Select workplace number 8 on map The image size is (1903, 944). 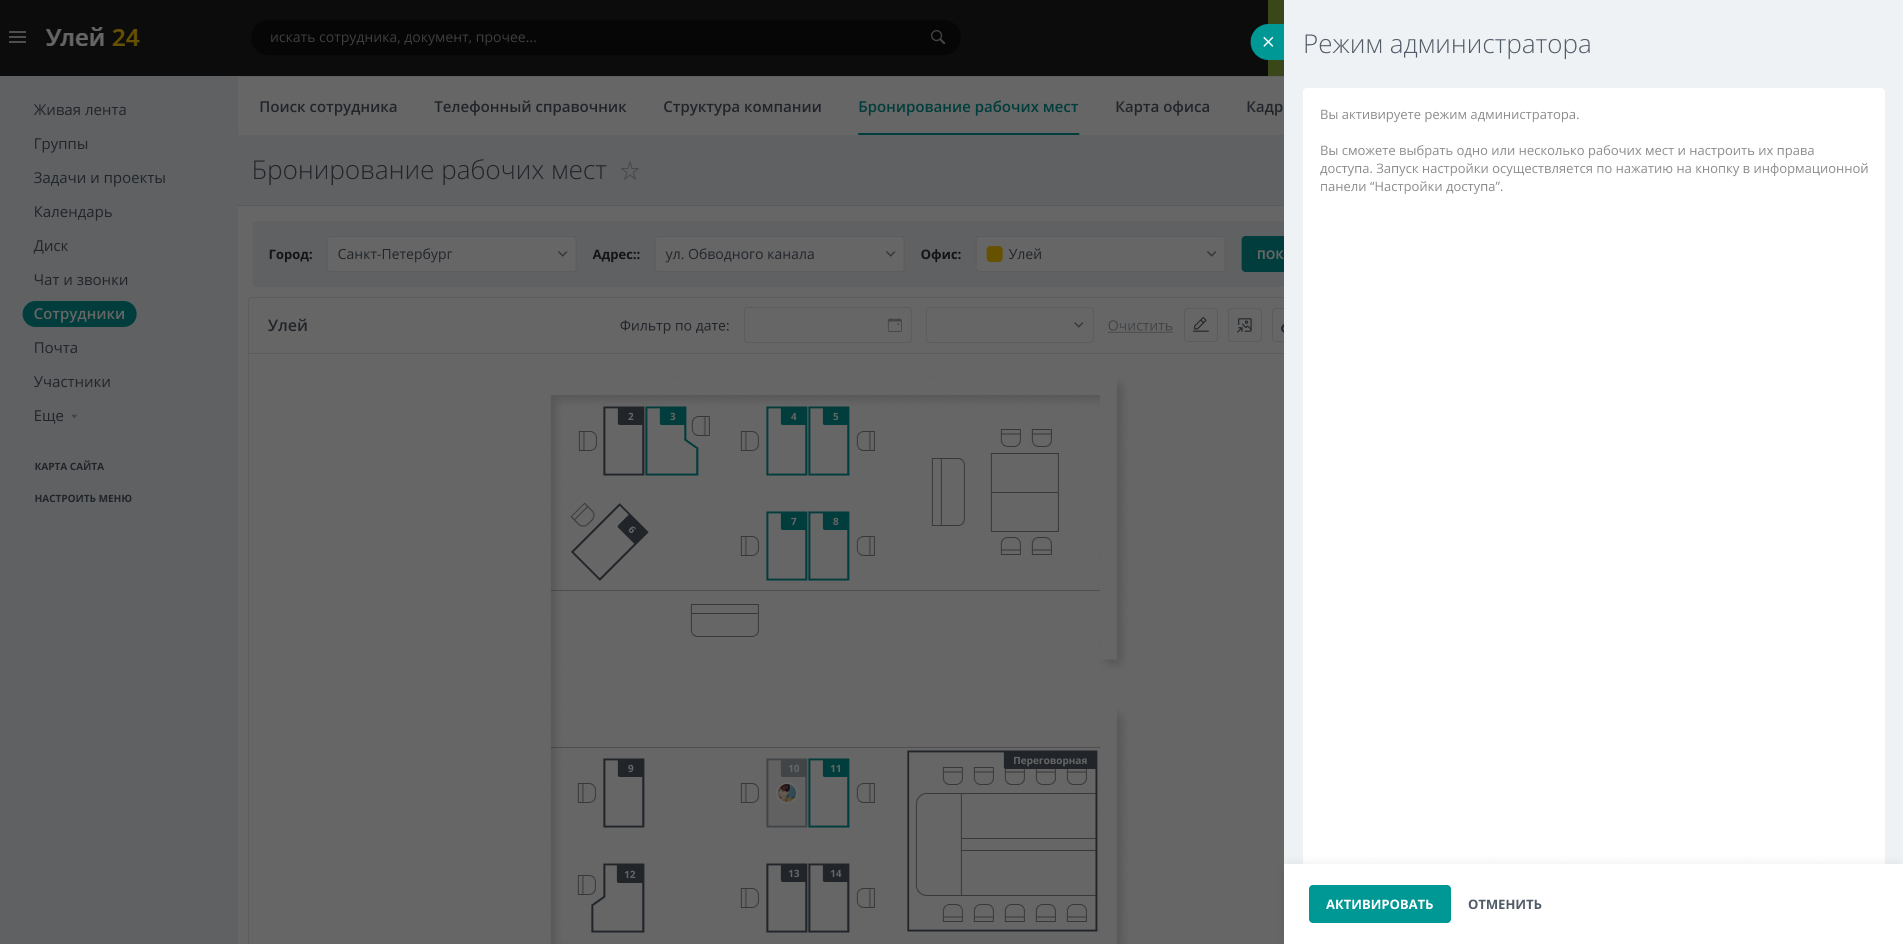coord(829,546)
